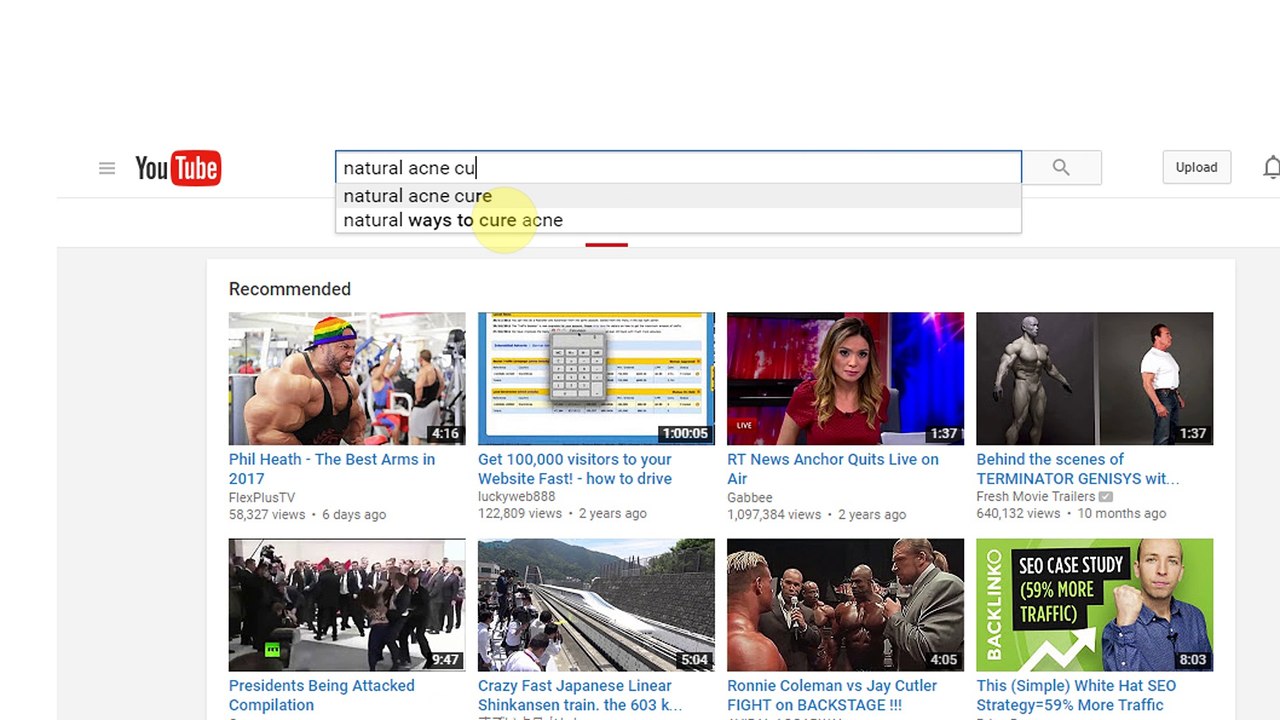This screenshot has width=1280, height=720.
Task: Open the notifications bell
Action: [x=1271, y=168]
